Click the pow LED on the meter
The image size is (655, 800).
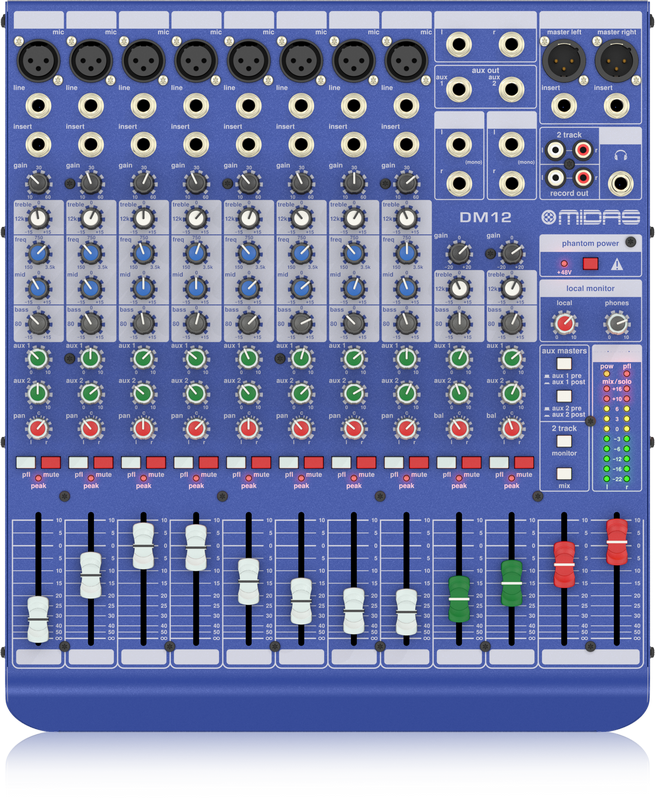coord(607,374)
